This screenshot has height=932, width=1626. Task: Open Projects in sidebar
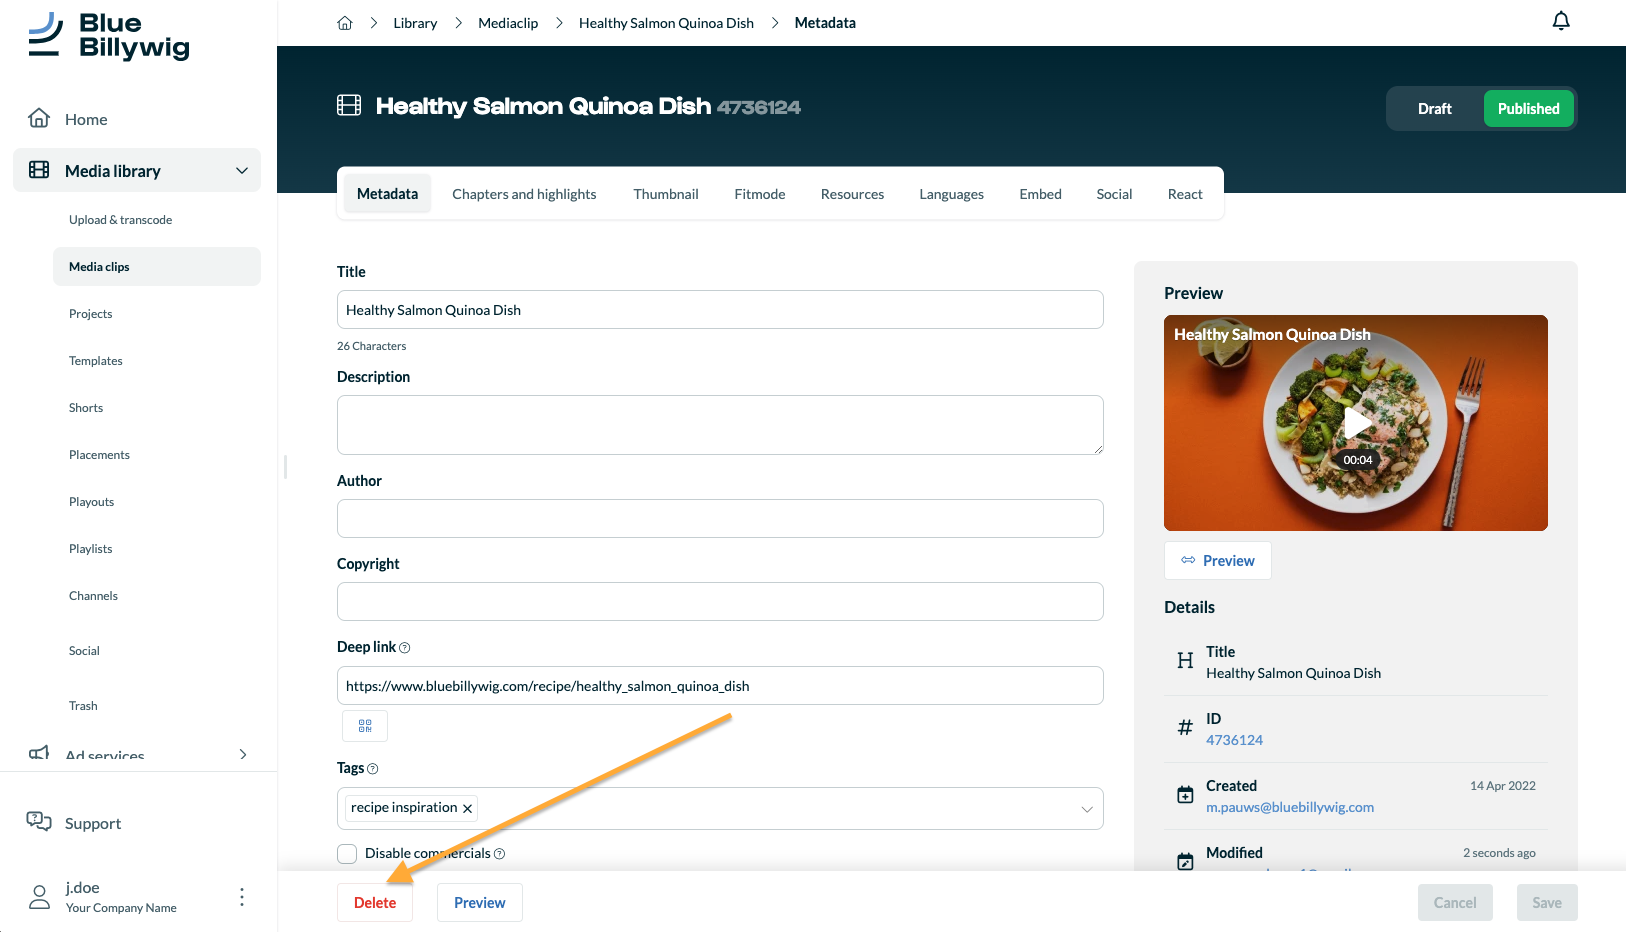tap(91, 314)
